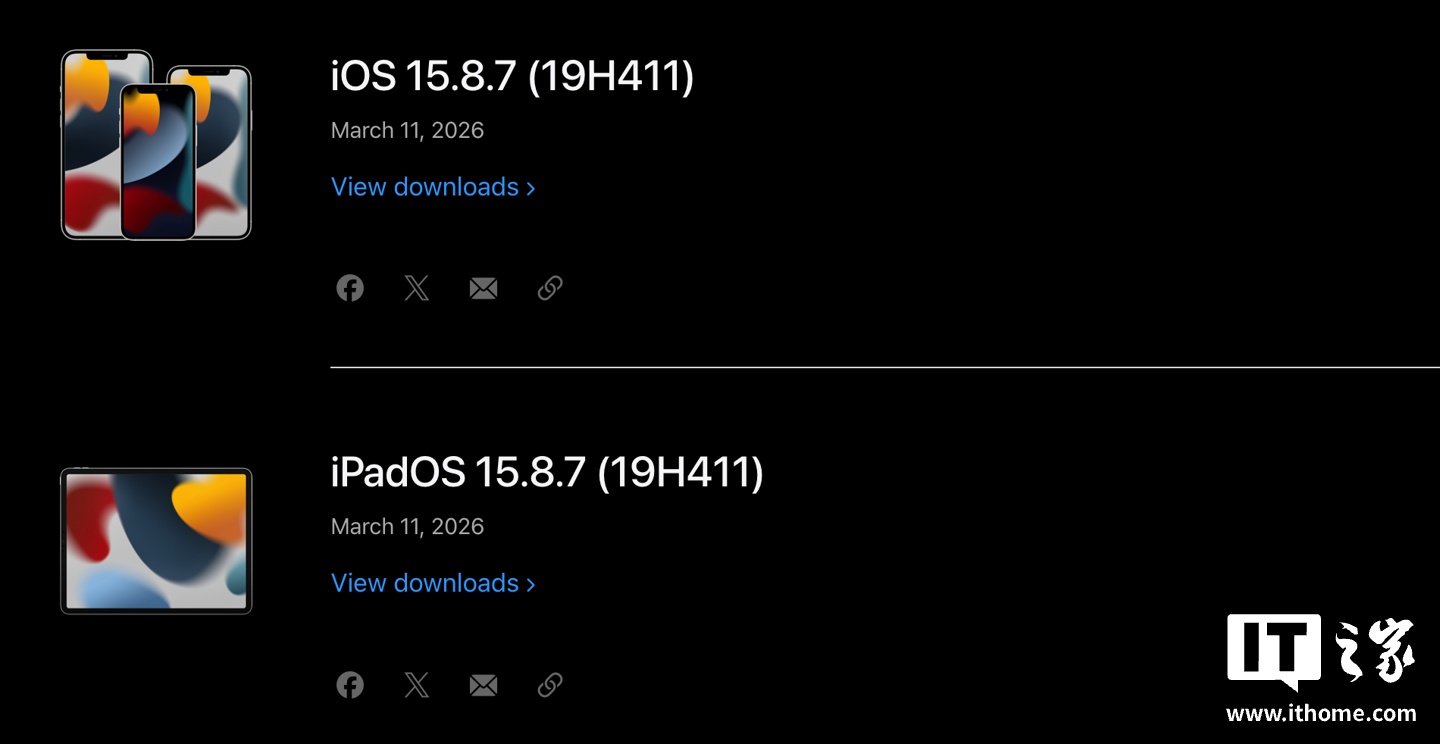Open View downloads for iPadOS 15.8.7
Screen dimensions: 1440x744
coord(425,583)
